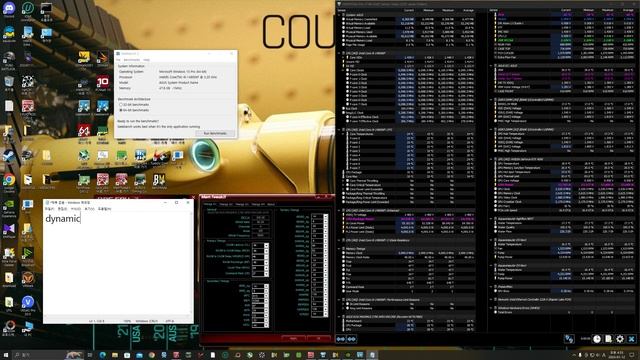This screenshot has width=640, height=360.
Task: Click the HWiNFO collapse arrows icon beside it
Action: pos(351,339)
